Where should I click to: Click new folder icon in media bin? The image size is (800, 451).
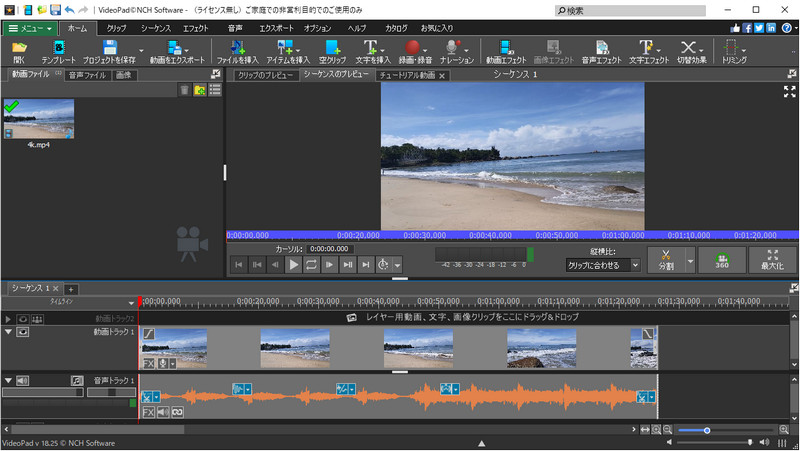pyautogui.click(x=200, y=90)
